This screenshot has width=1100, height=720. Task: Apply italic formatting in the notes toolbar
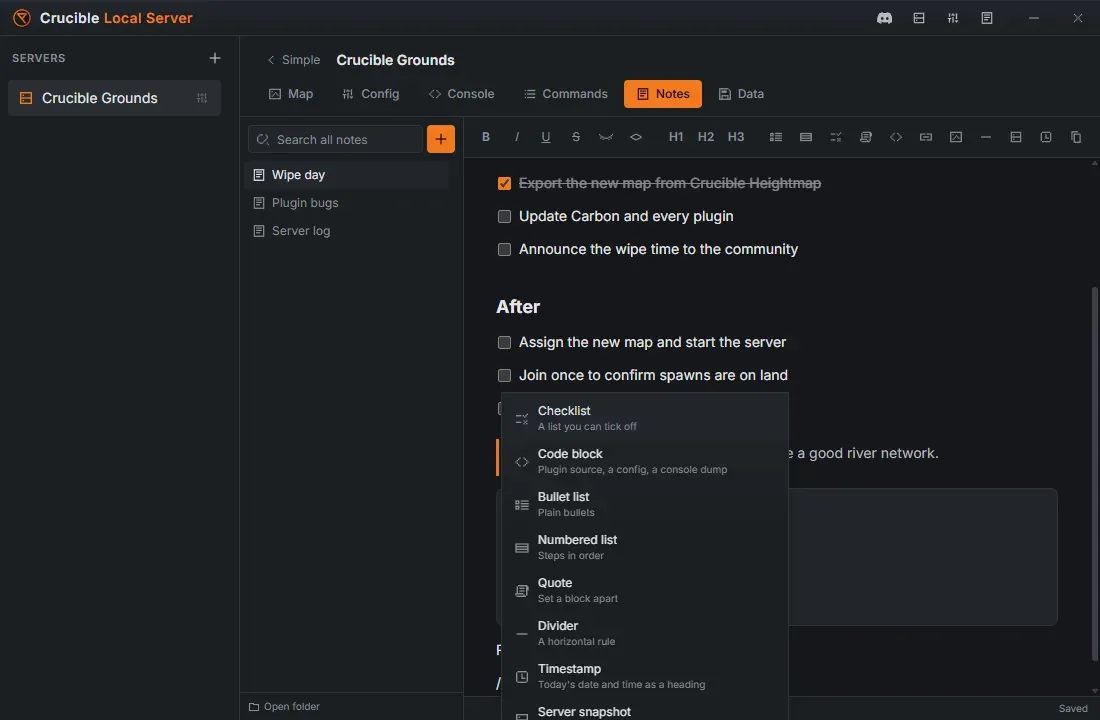(516, 137)
